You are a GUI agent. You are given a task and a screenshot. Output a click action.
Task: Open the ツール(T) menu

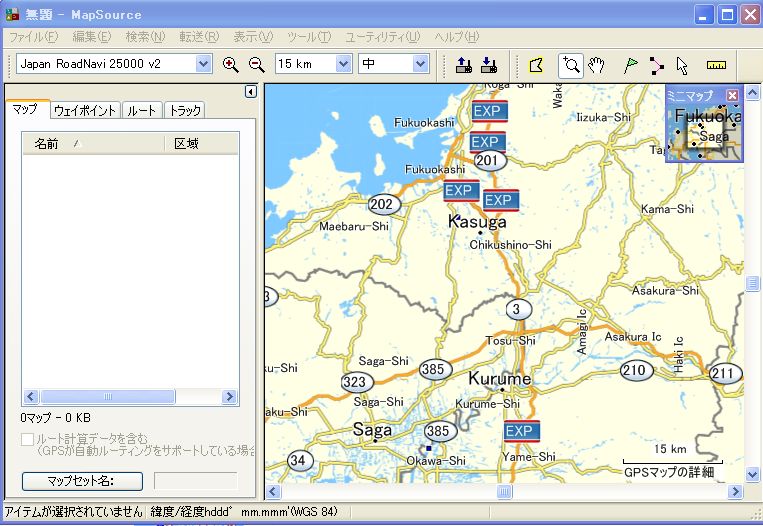click(x=309, y=36)
